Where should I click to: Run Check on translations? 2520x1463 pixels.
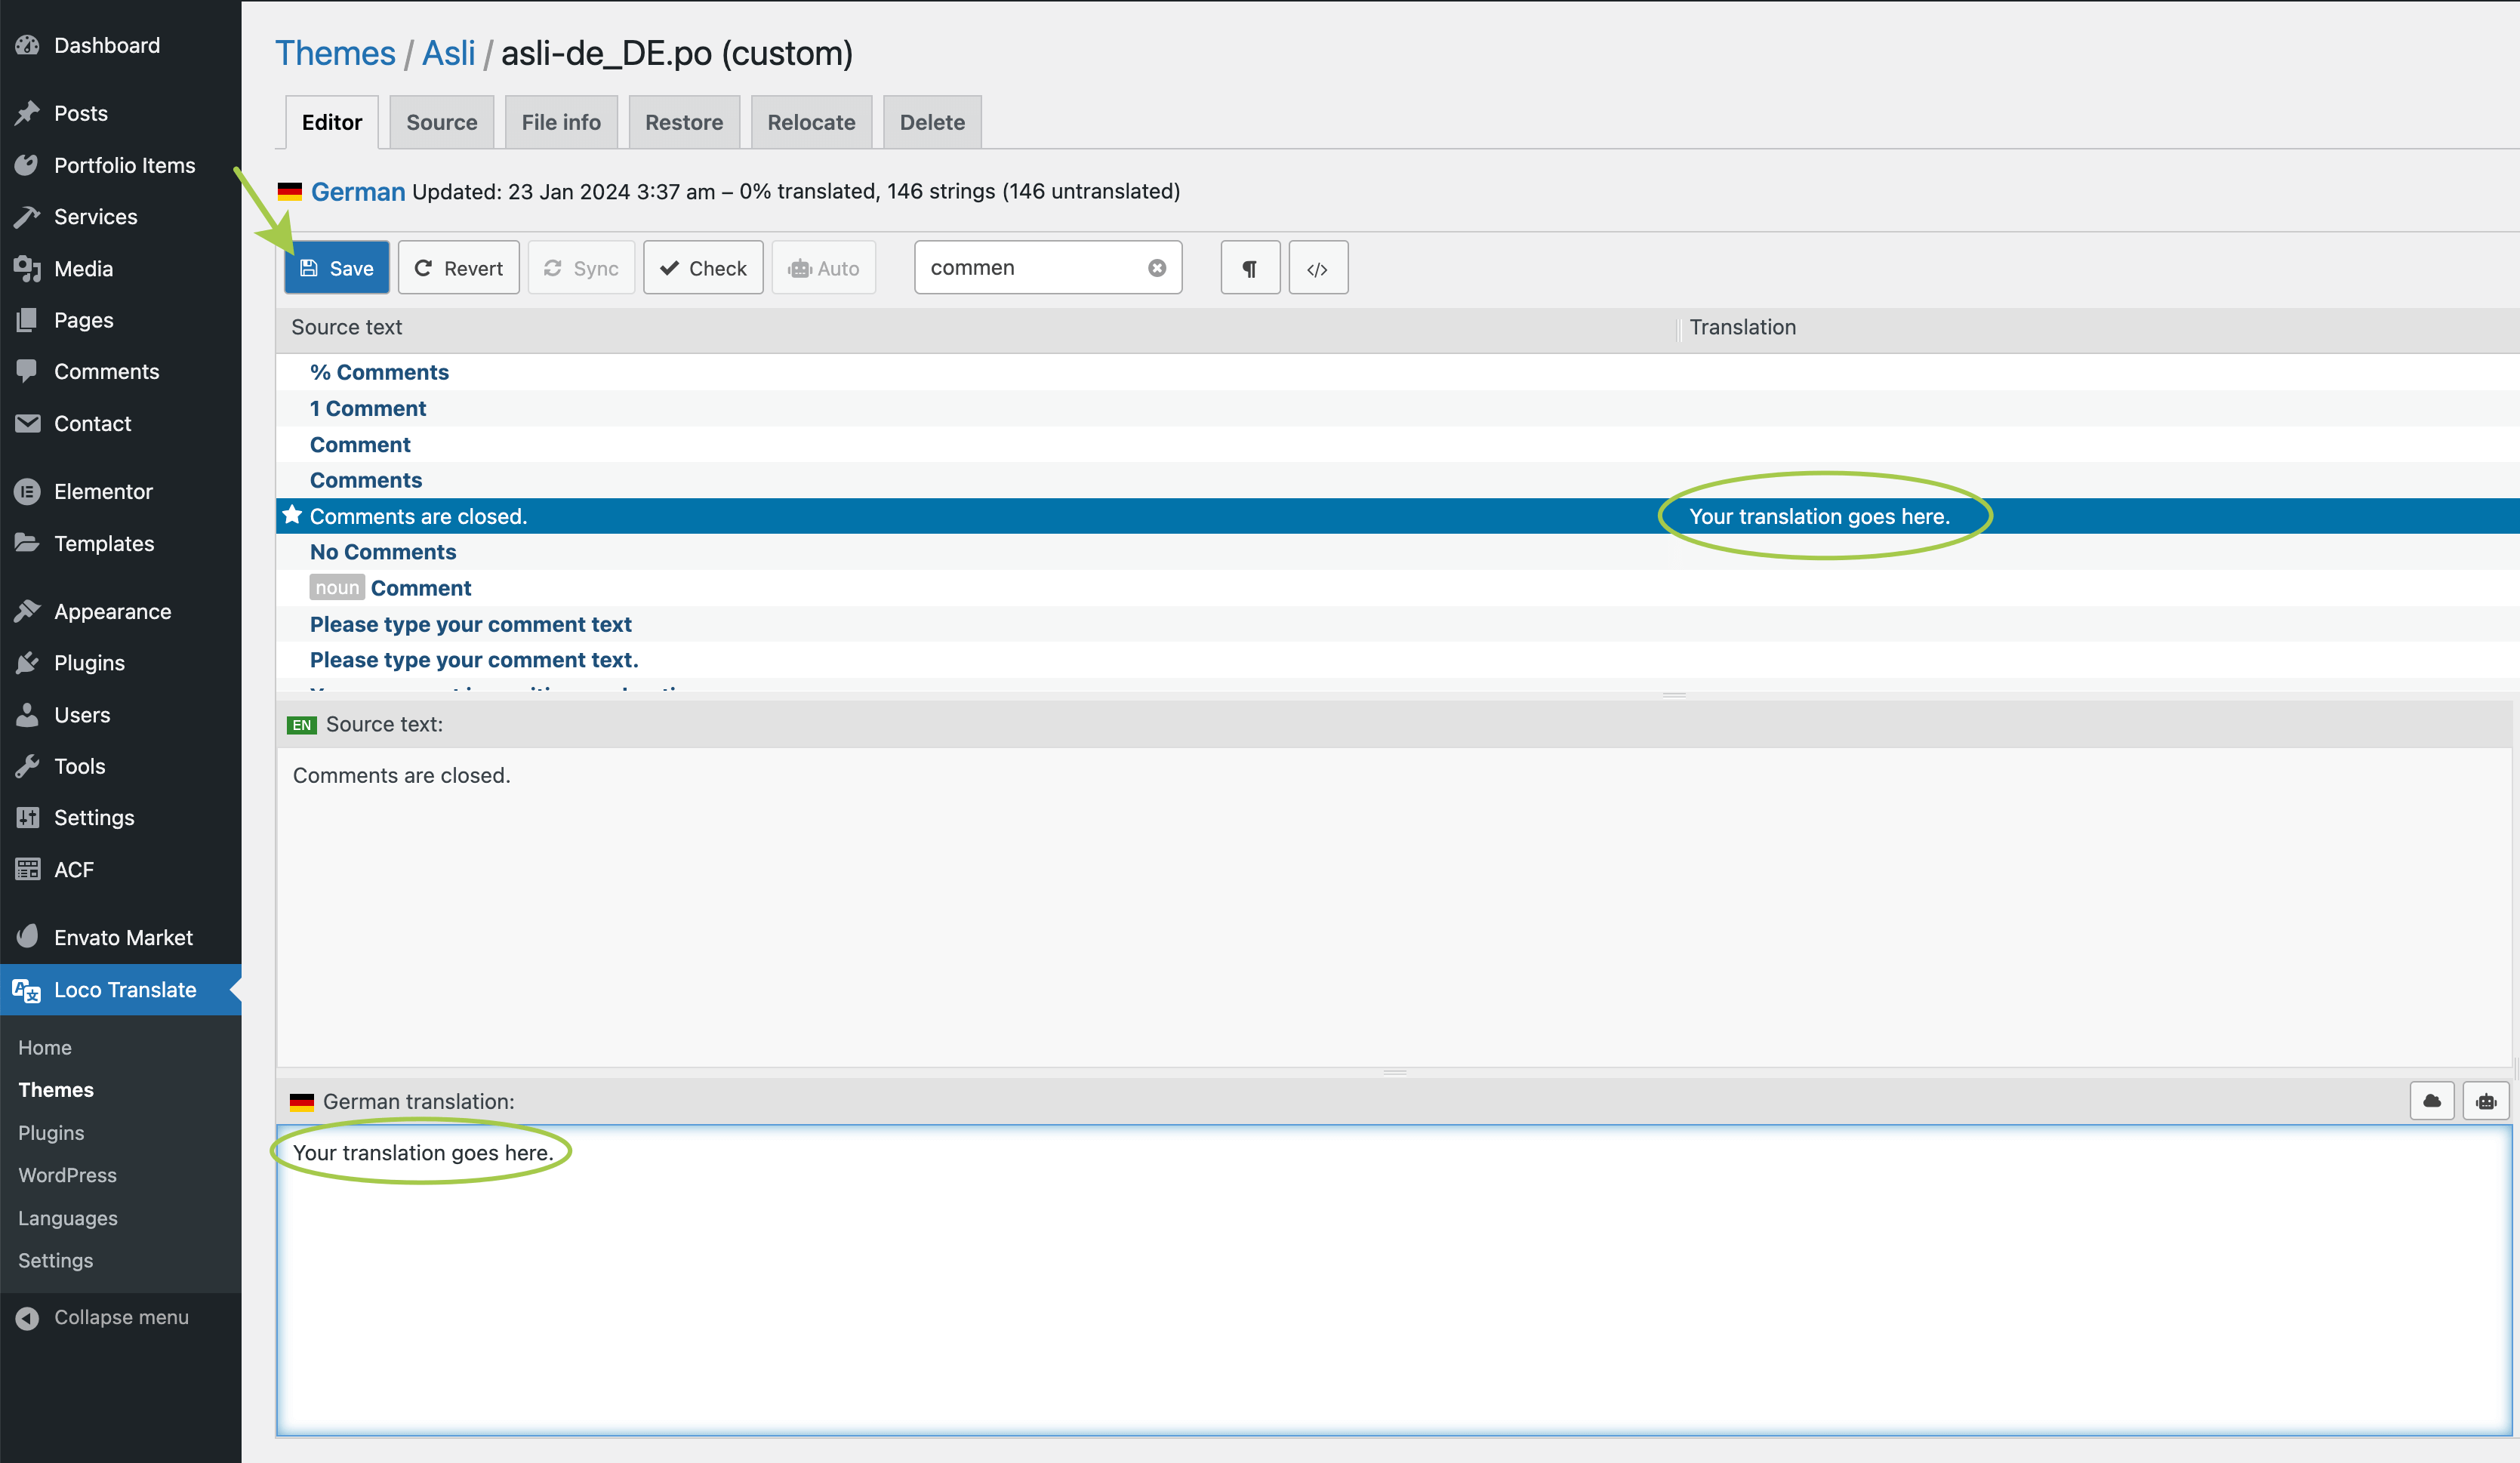702,268
